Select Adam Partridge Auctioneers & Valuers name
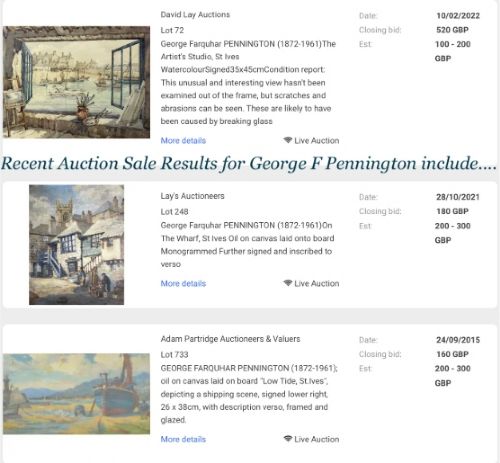This screenshot has width=500, height=463. pyautogui.click(x=230, y=339)
